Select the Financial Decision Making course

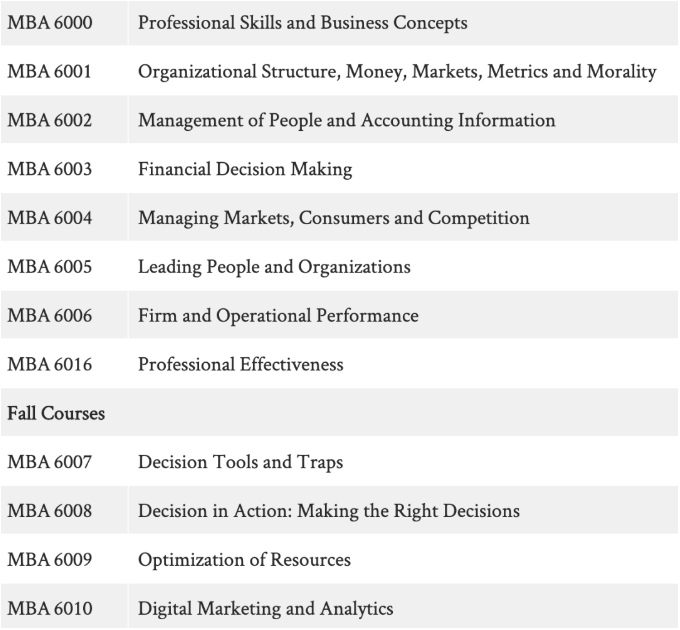(x=245, y=169)
